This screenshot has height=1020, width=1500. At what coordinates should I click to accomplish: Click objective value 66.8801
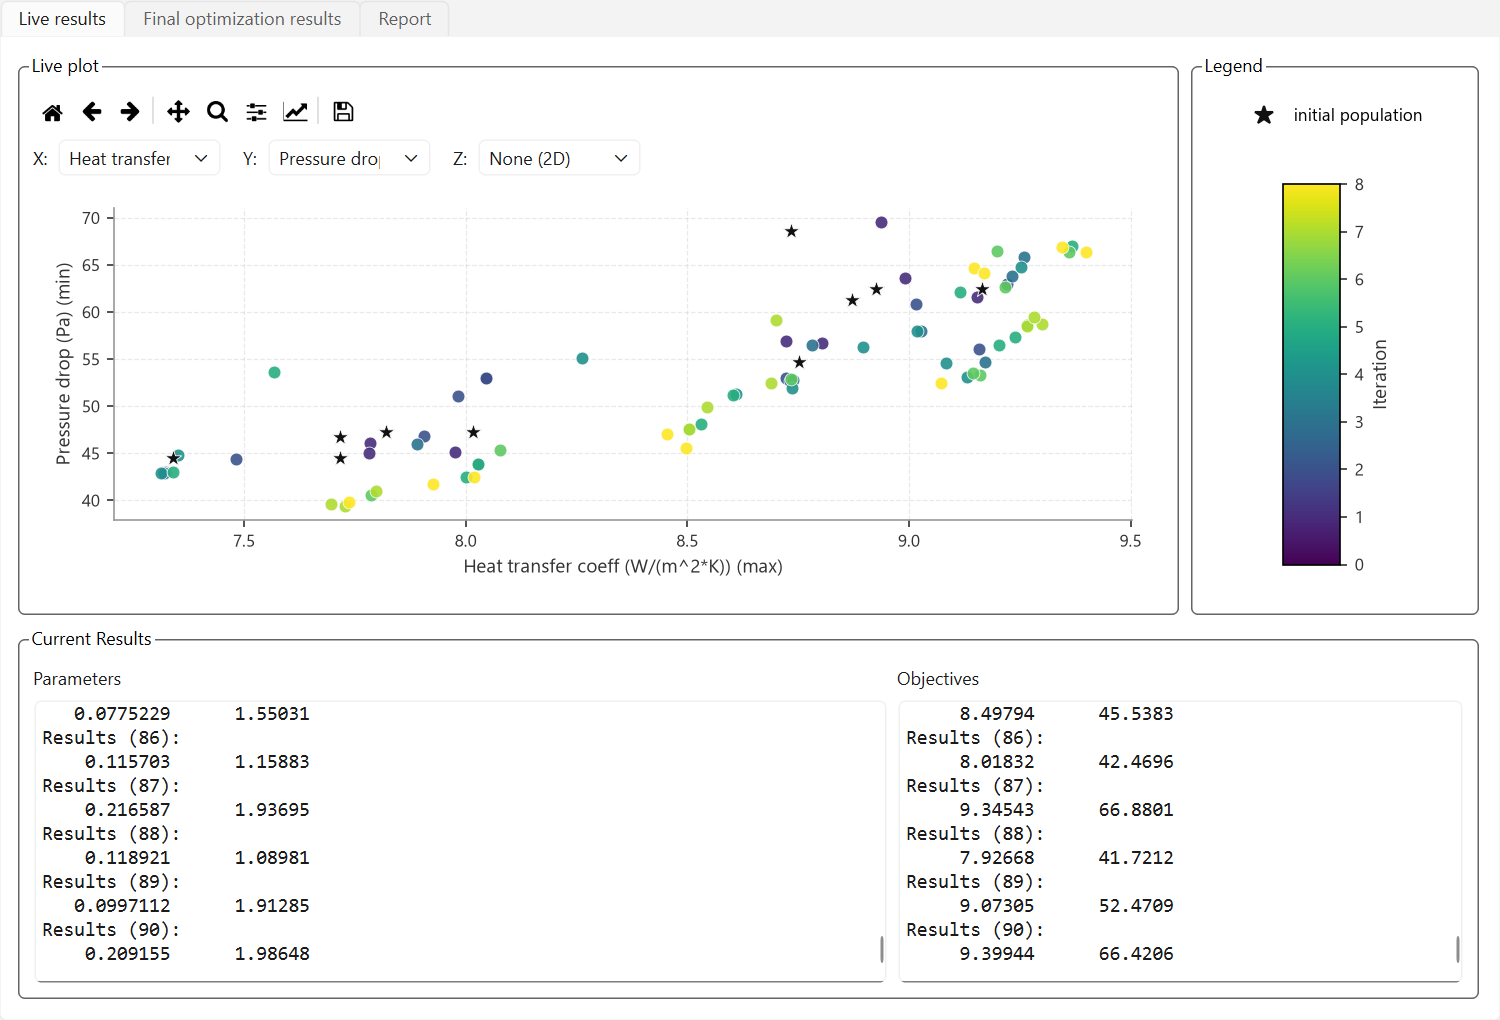click(1136, 810)
